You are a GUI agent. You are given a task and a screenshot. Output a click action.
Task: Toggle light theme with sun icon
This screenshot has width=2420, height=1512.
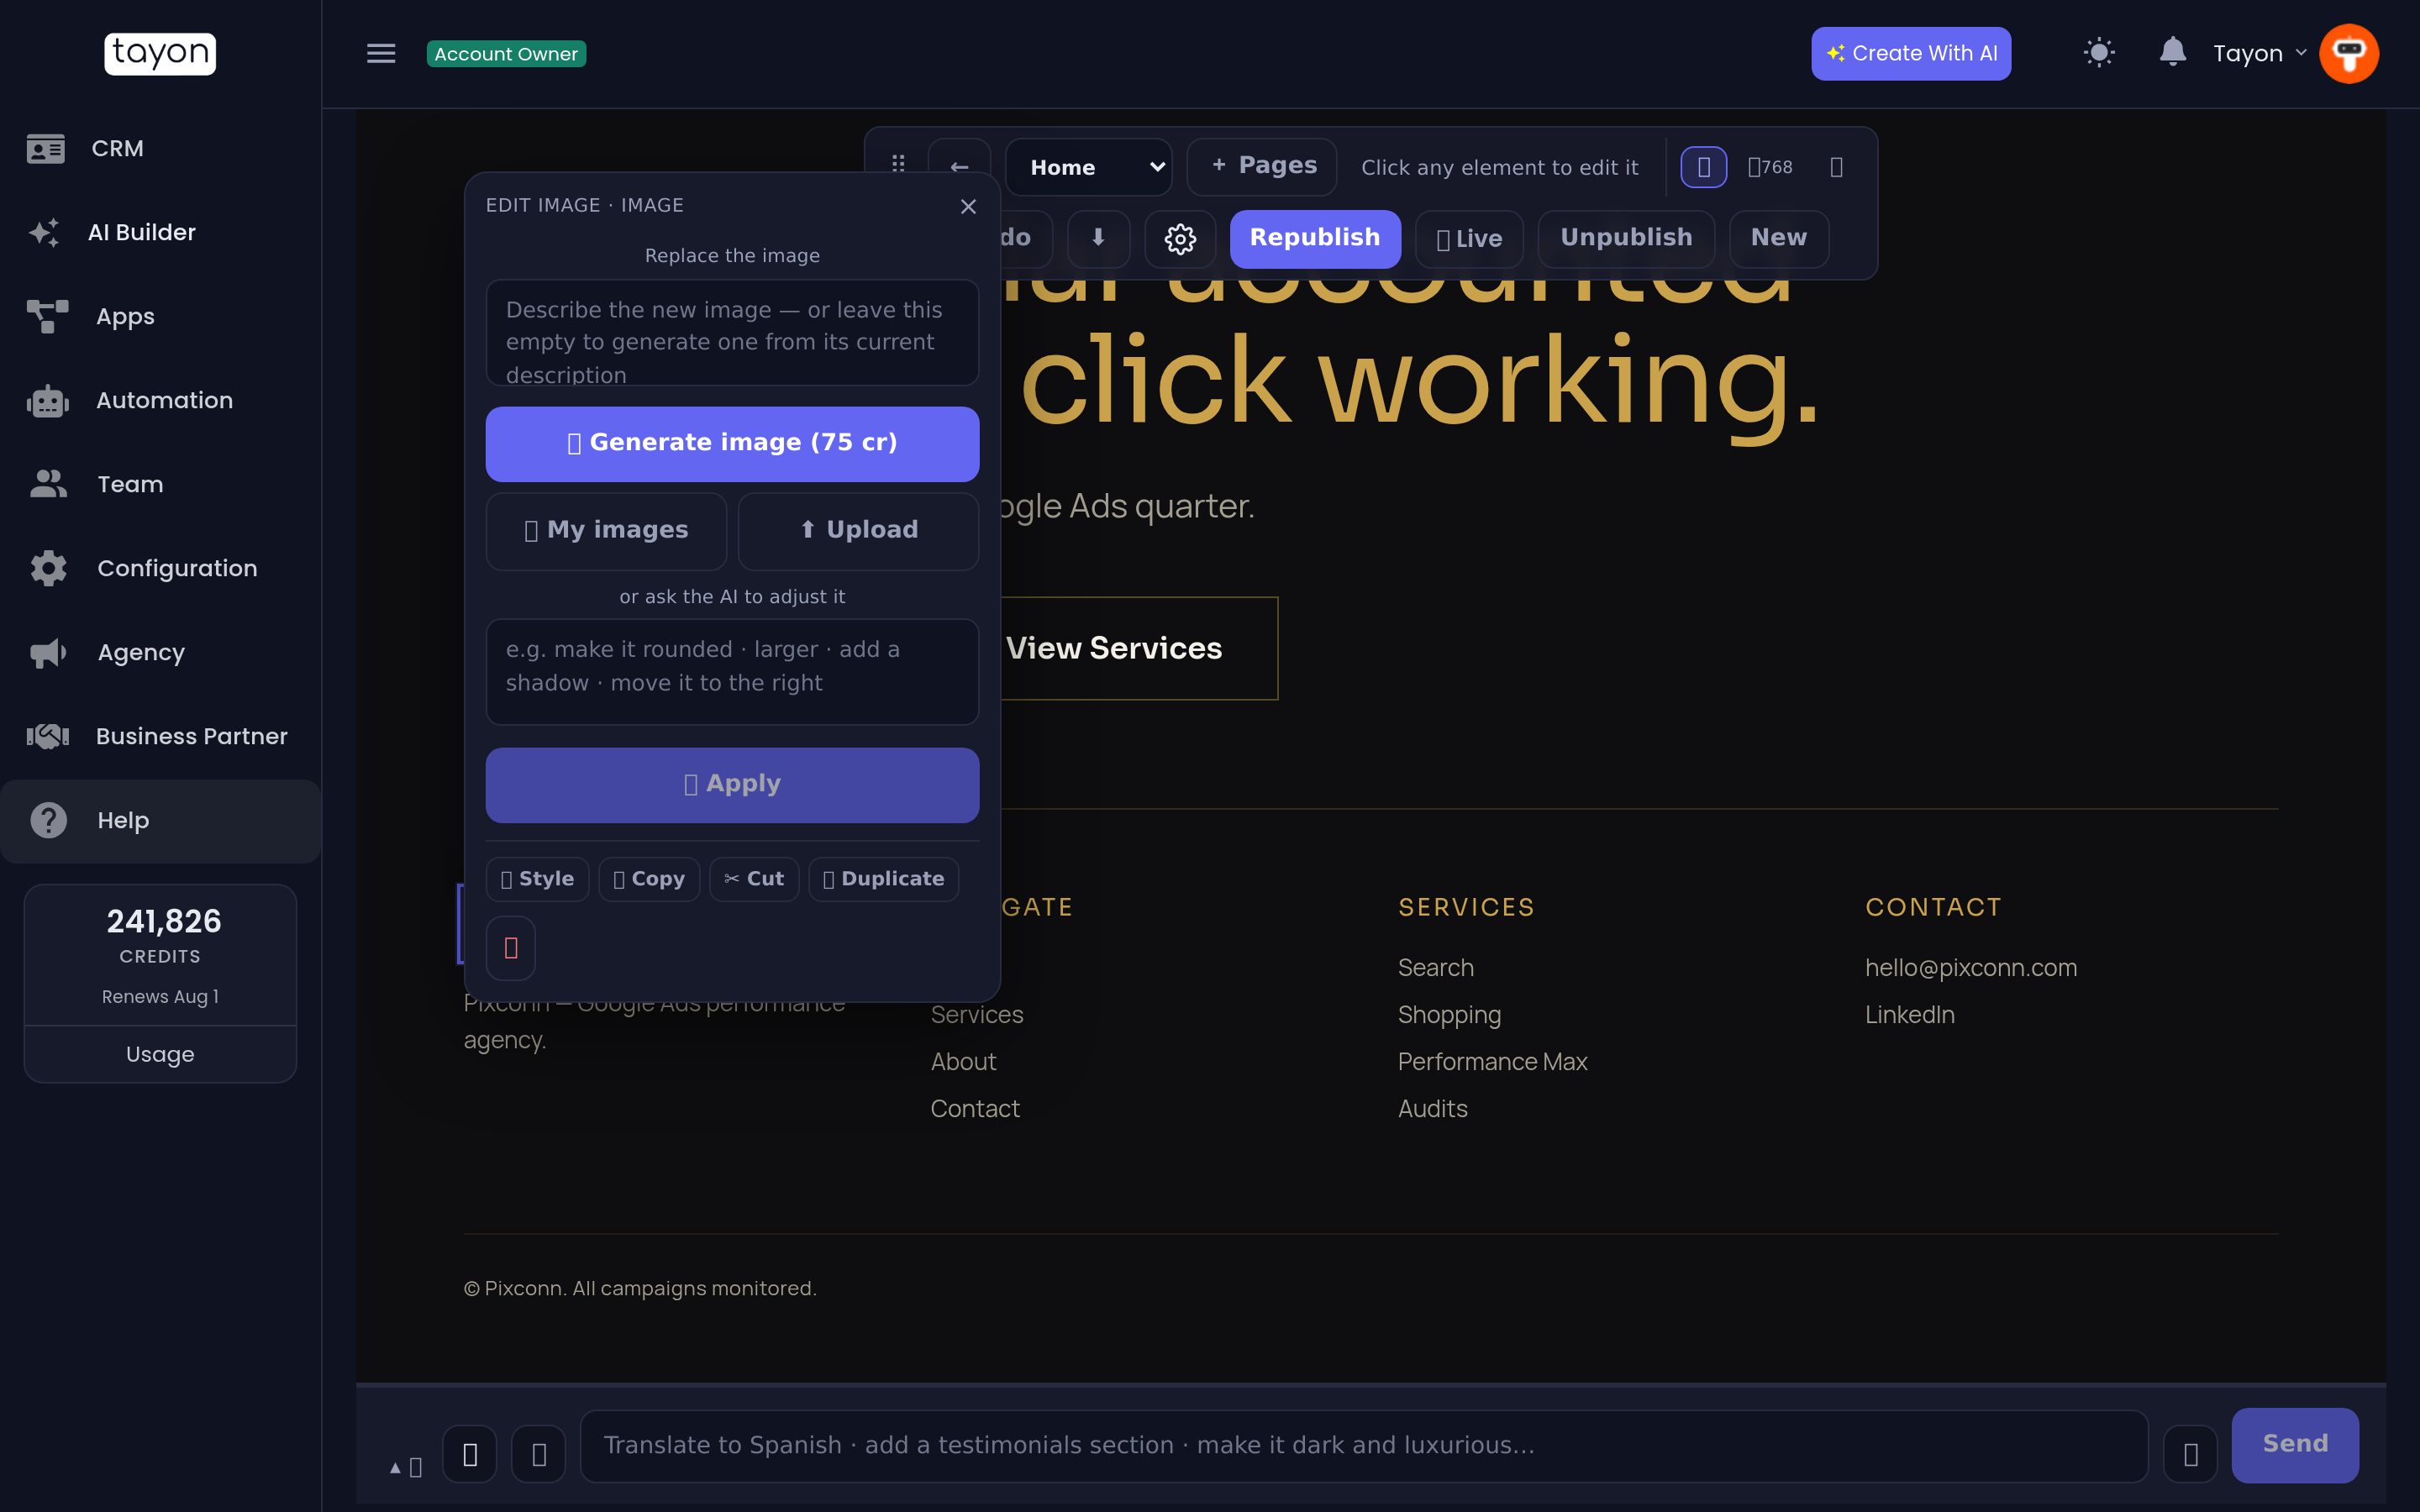(x=2099, y=53)
